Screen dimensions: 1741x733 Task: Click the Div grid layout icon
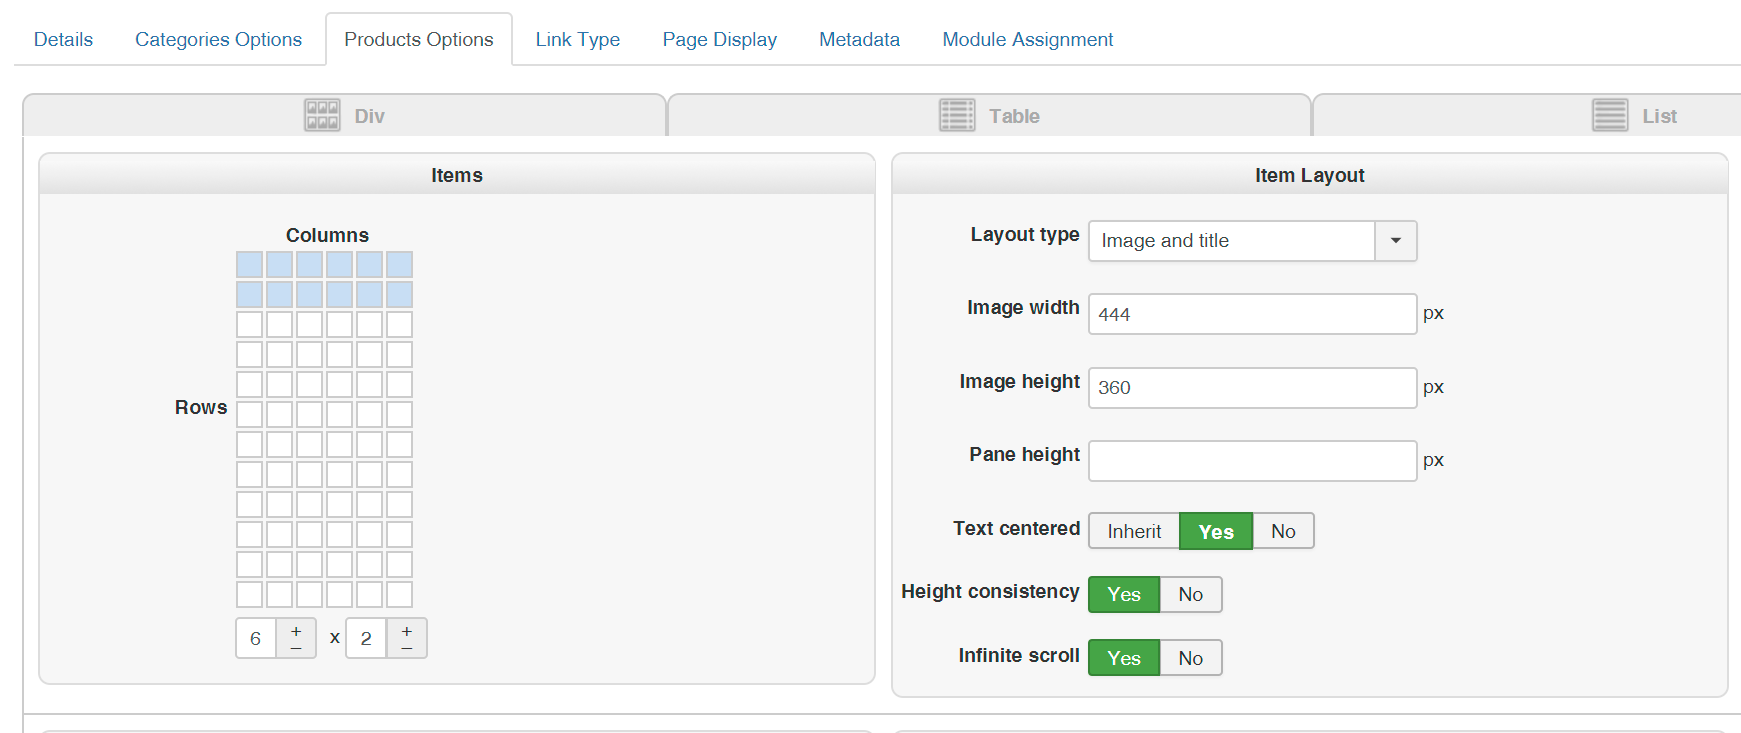tap(322, 116)
